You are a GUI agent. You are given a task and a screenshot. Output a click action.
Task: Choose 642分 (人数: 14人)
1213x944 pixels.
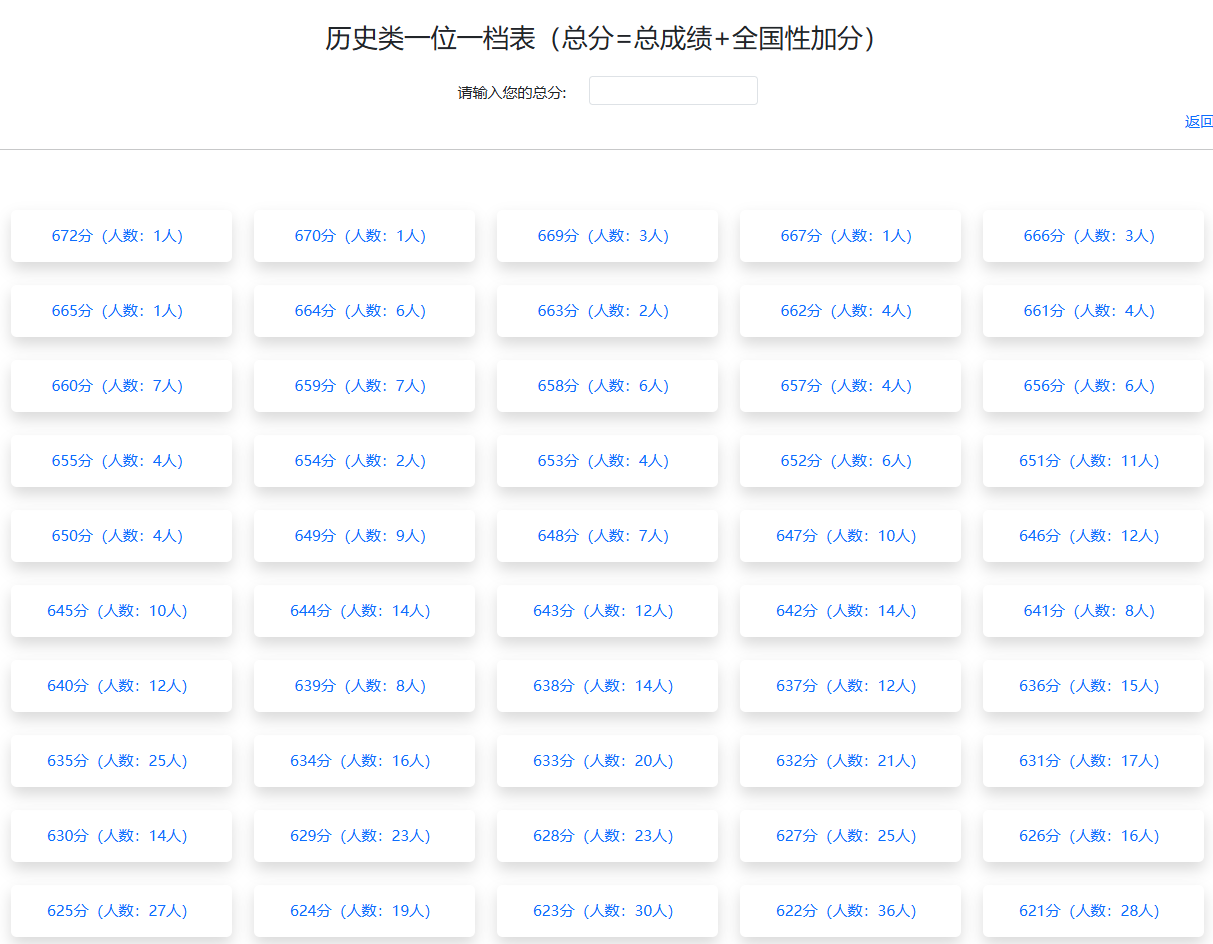(x=850, y=611)
